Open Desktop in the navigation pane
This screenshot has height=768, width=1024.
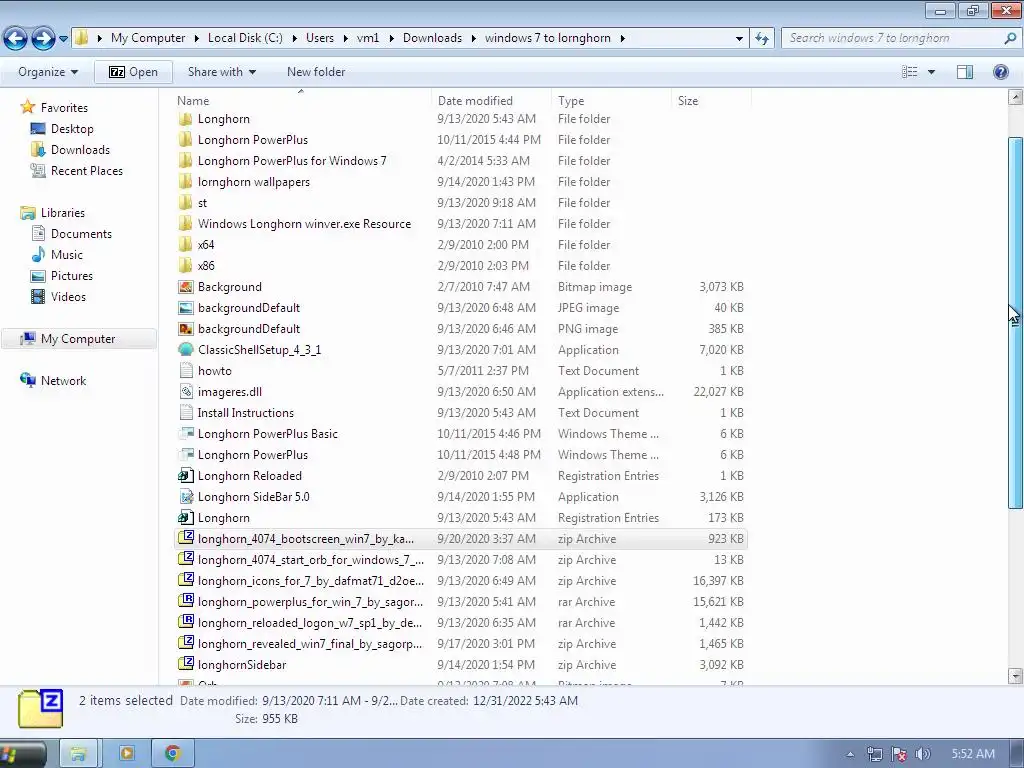(72, 129)
